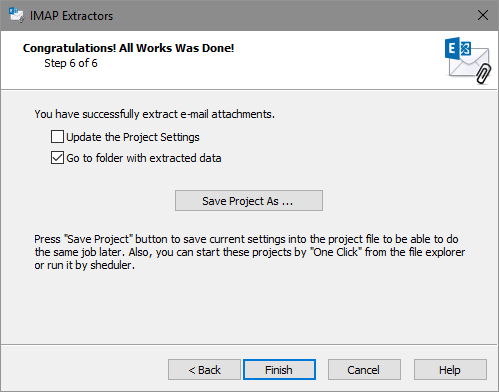Click Finish to complete the wizard

[279, 370]
